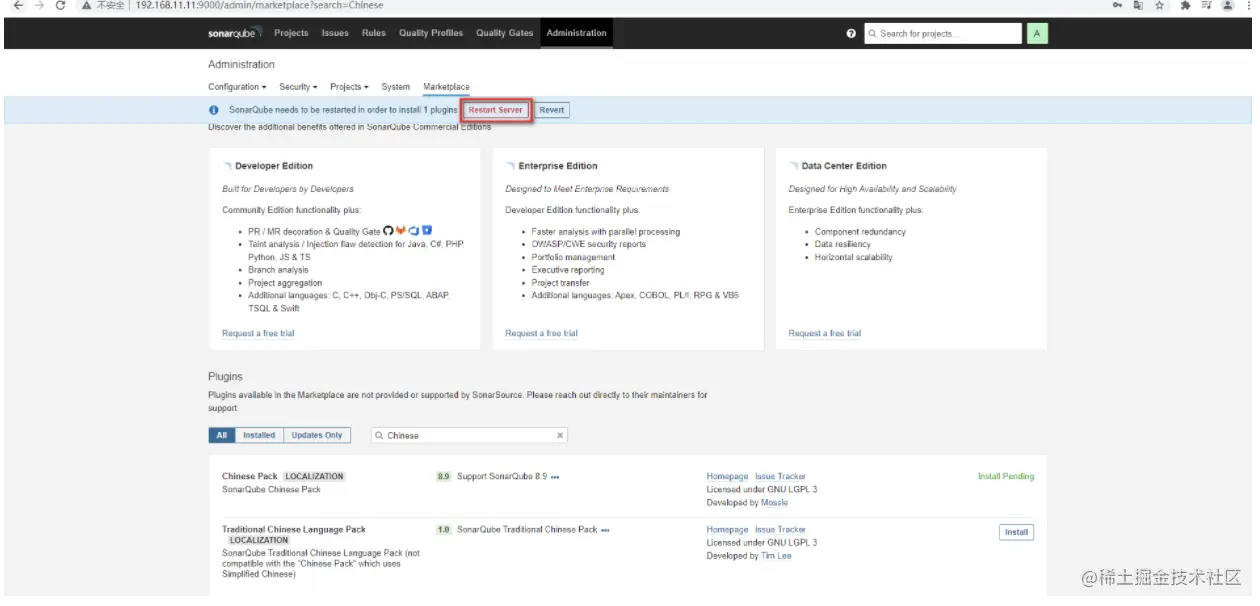The height and width of the screenshot is (606, 1260).
Task: Open the help question-mark icon
Action: coord(851,33)
